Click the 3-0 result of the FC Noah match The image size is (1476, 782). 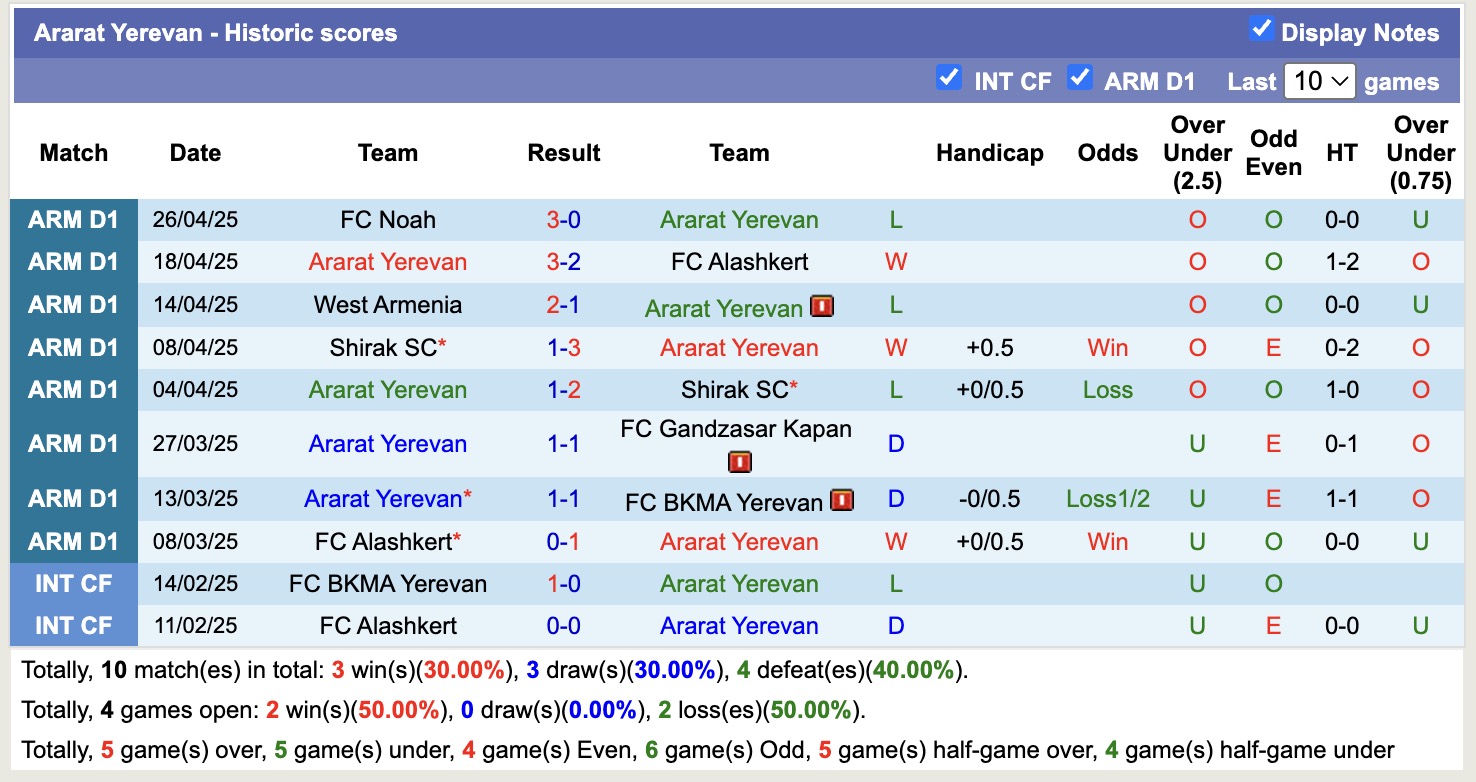564,219
